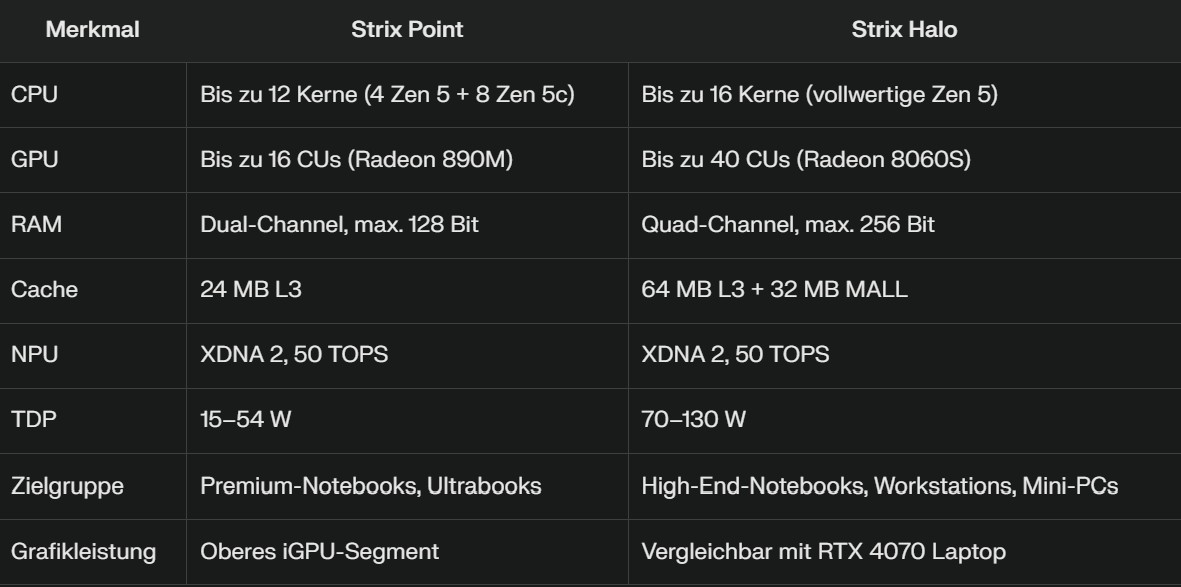
Task: Select the Grafikleistung row label
Action: (x=83, y=552)
